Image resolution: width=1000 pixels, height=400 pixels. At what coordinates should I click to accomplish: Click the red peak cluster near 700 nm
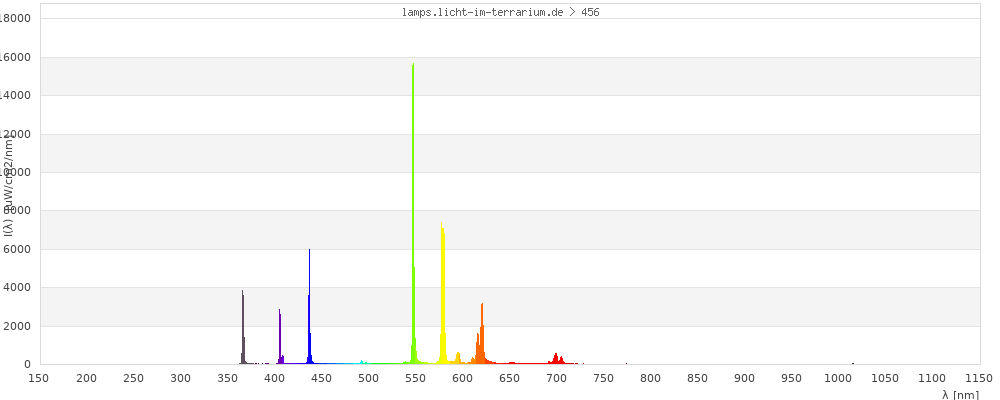point(556,358)
